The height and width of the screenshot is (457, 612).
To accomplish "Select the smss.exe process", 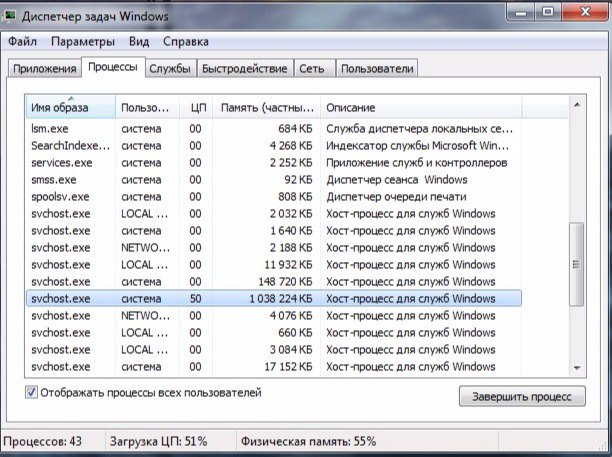I will [x=273, y=180].
